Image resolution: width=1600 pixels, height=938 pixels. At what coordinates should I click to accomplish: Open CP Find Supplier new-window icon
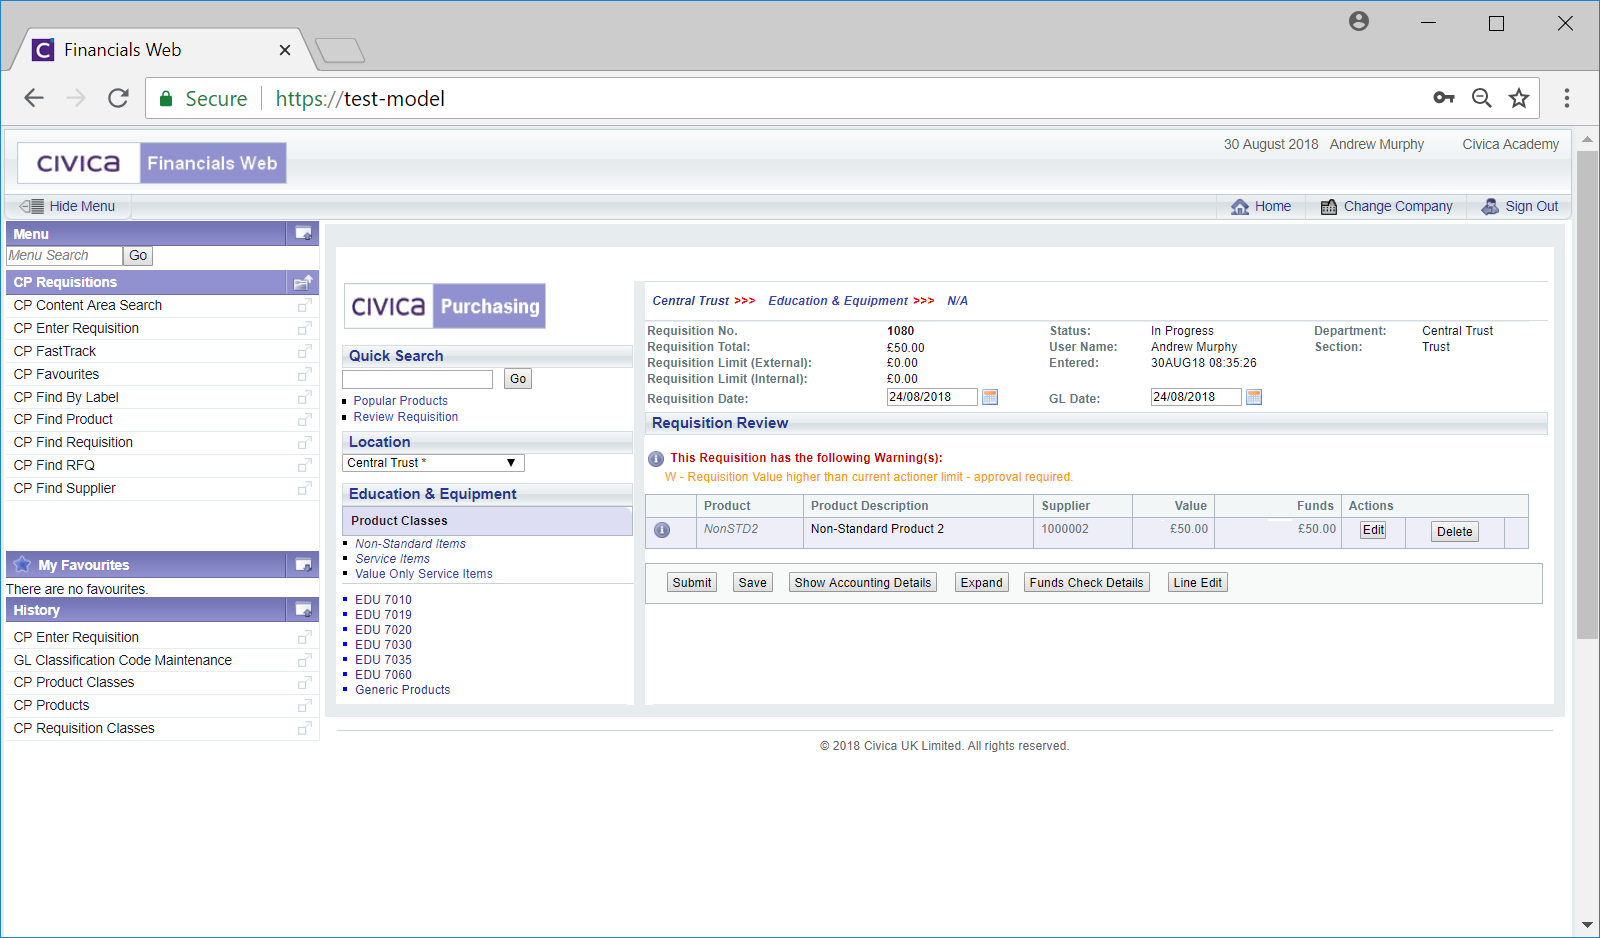tap(304, 488)
